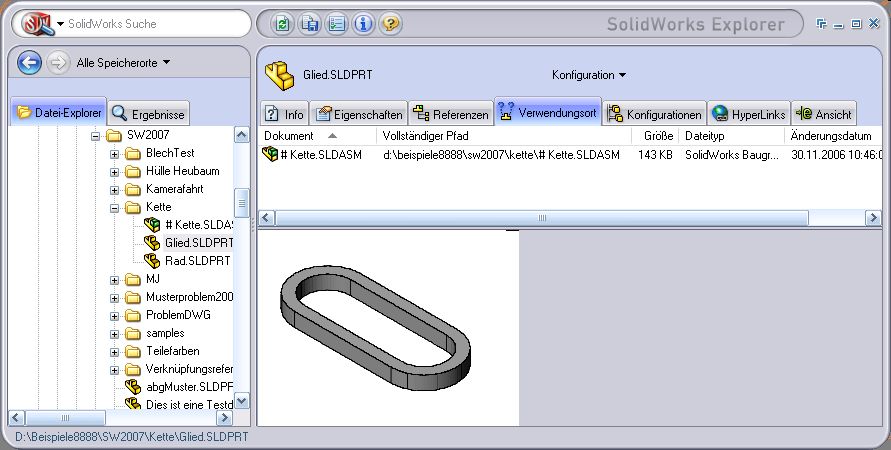
Task: Click the Rad.SLDPRT part icon
Action: pos(152,261)
